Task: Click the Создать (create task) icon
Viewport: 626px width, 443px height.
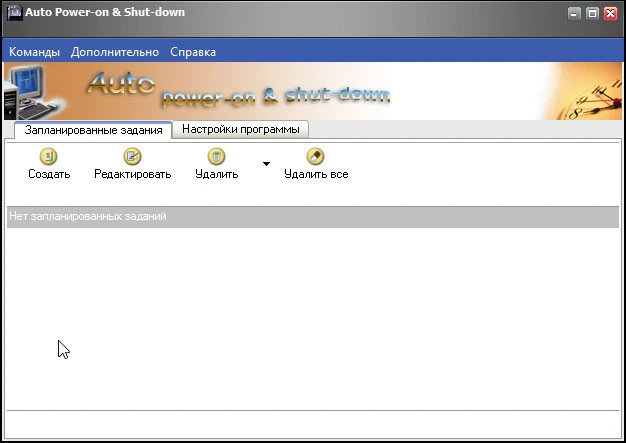Action: pos(49,156)
